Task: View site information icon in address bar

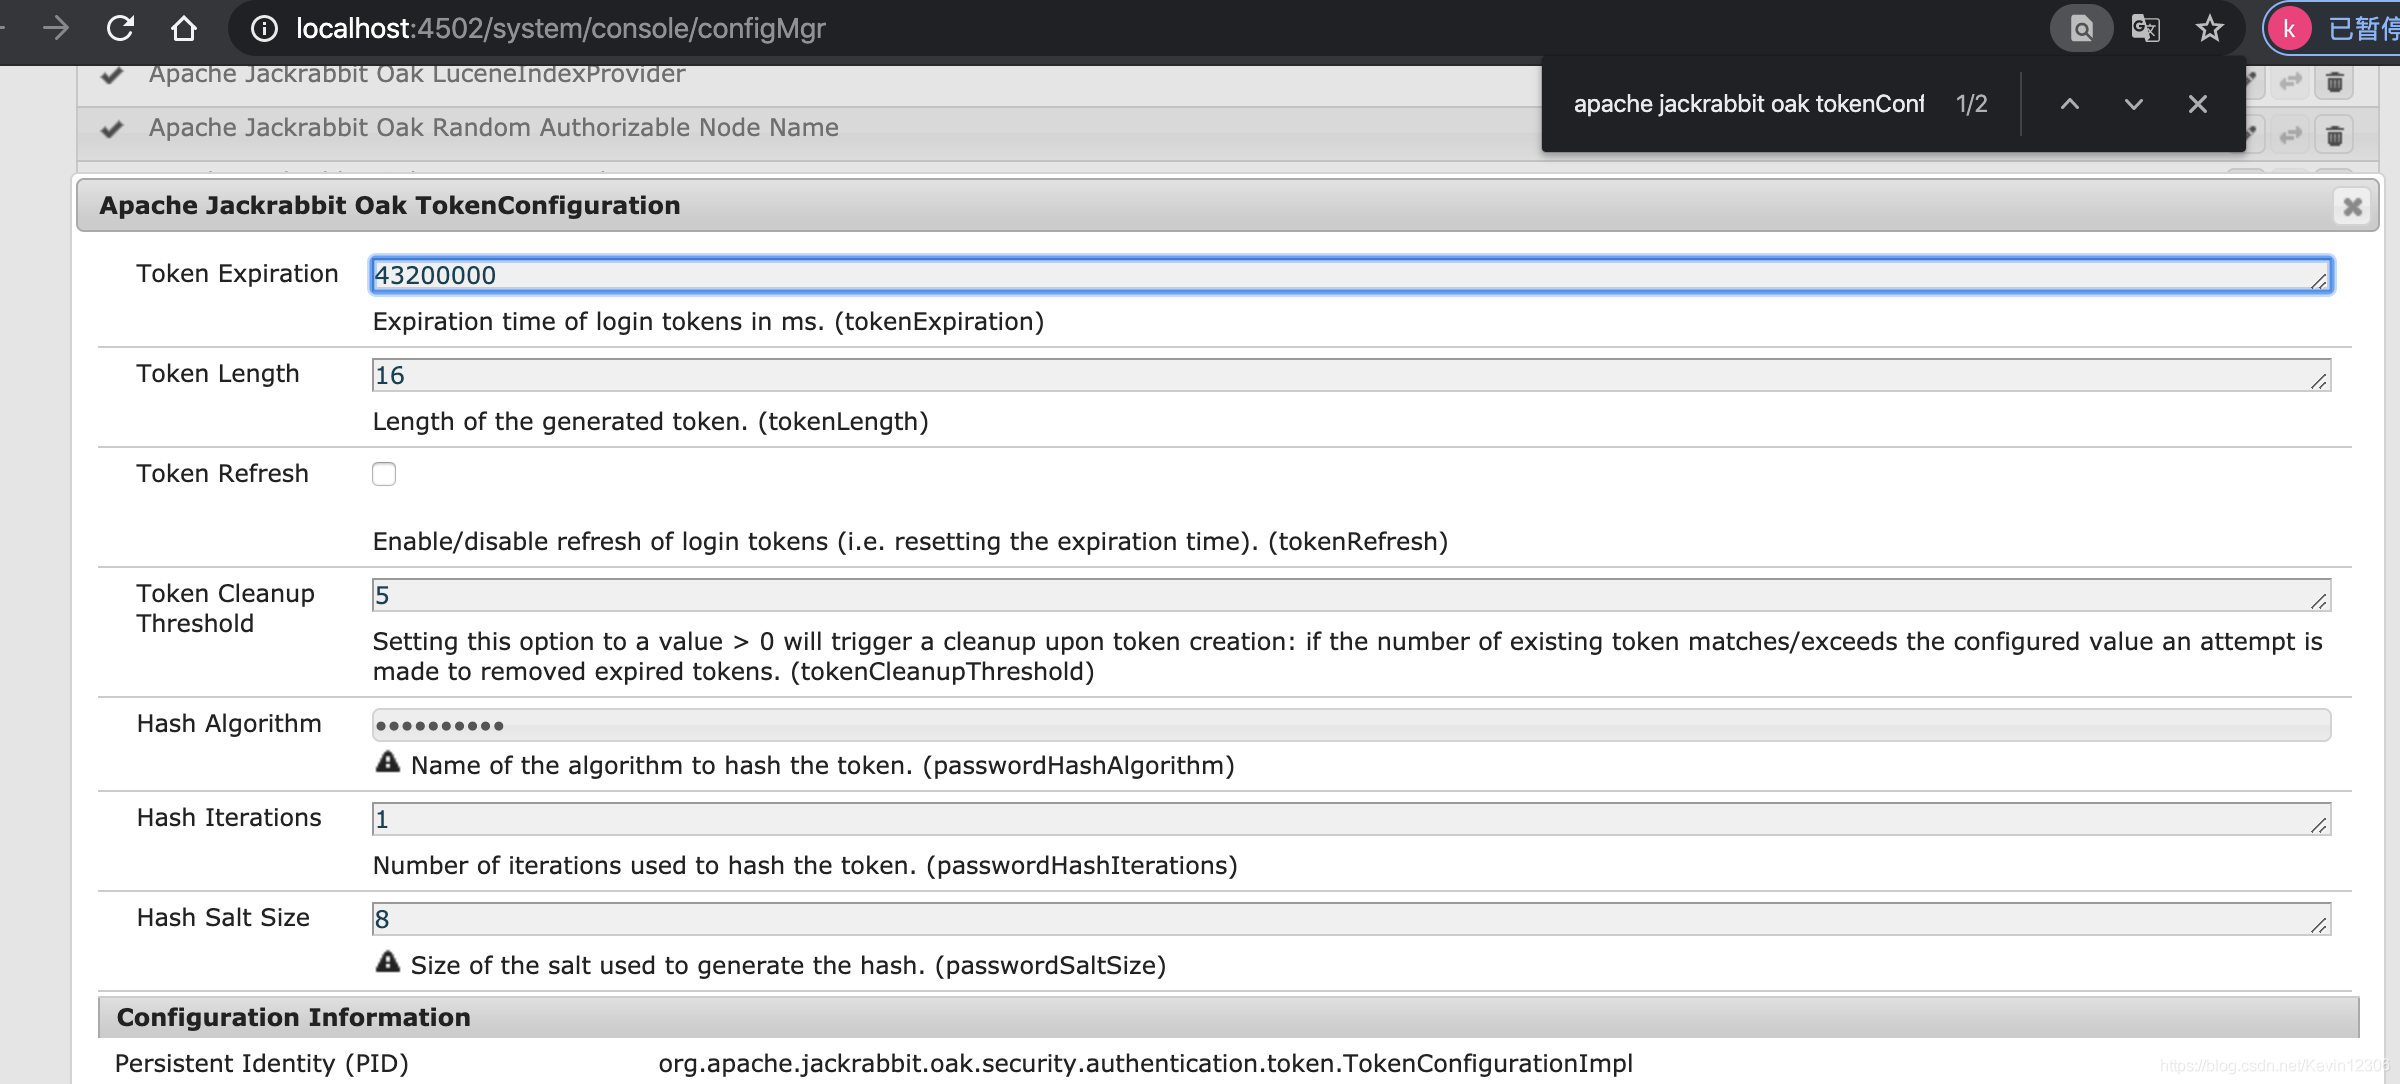Action: pyautogui.click(x=264, y=28)
